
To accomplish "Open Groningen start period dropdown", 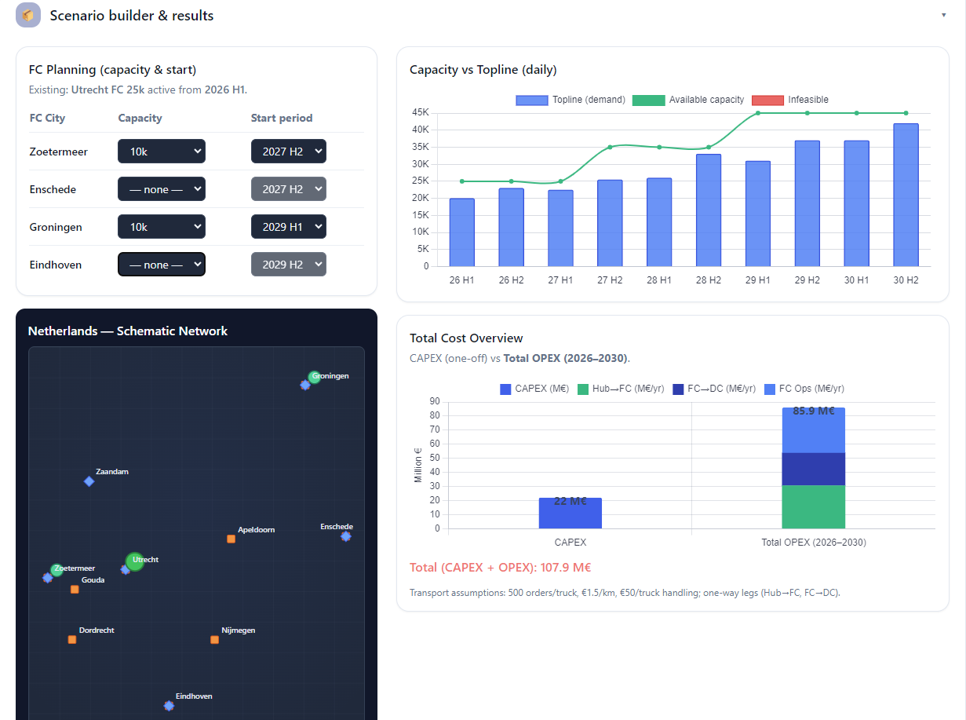I will coord(288,227).
